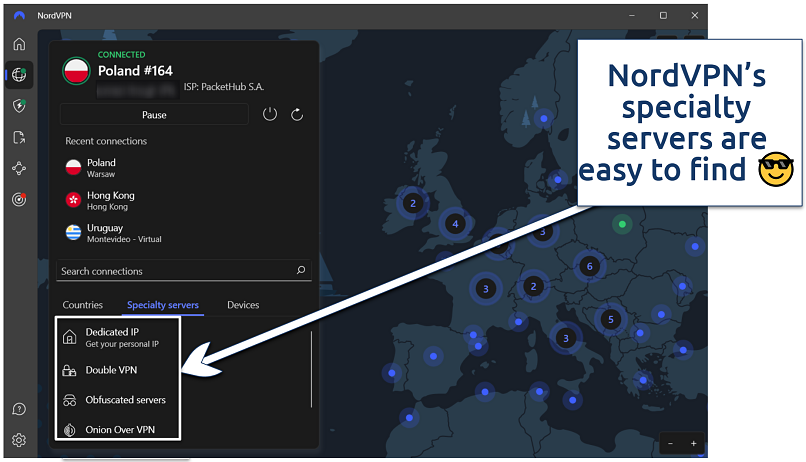Pause the VPN connection
Viewport: 806px width, 462px height.
154,115
